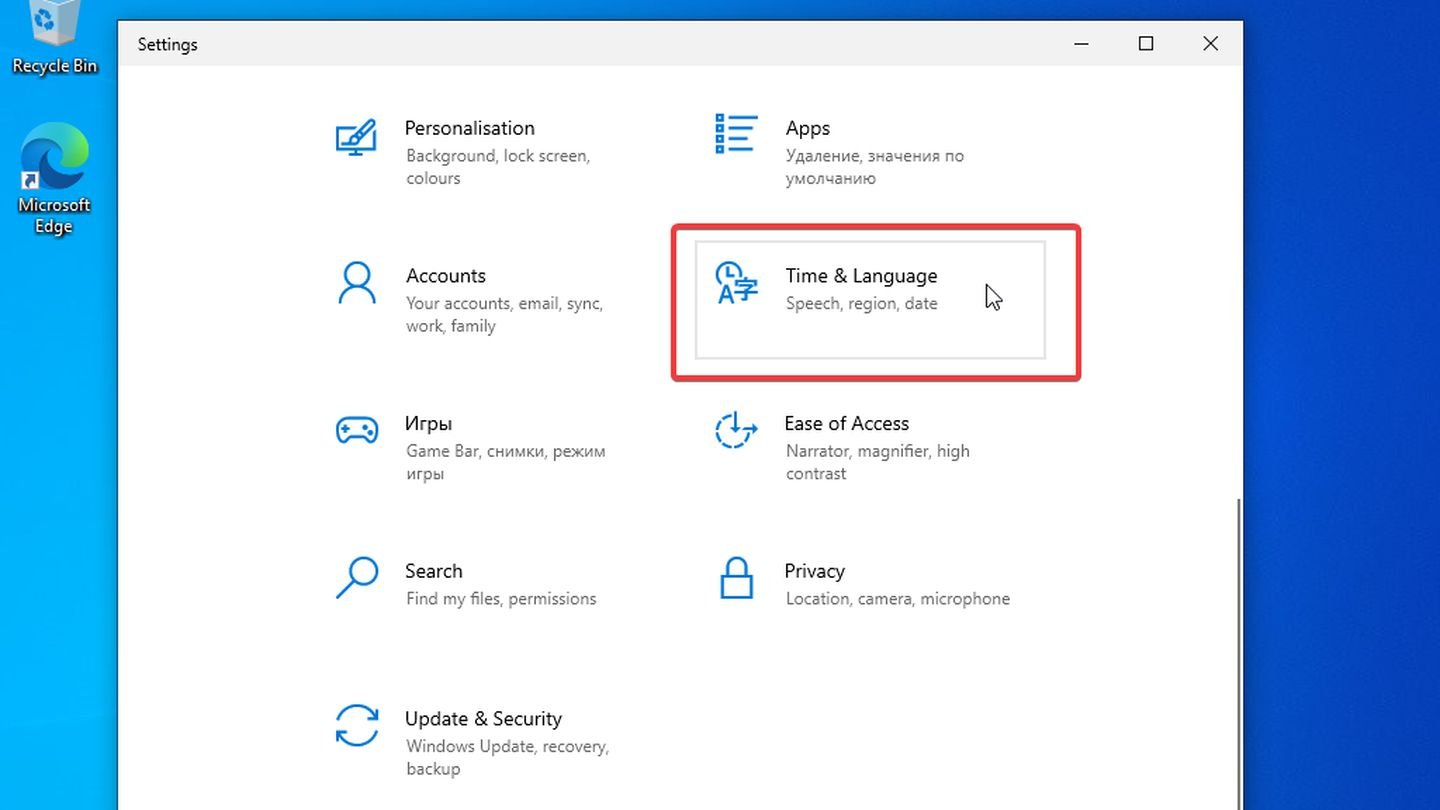Viewport: 1440px width, 810px height.
Task: Click 'Windows Update, recovery, backup' description
Action: coord(507,757)
